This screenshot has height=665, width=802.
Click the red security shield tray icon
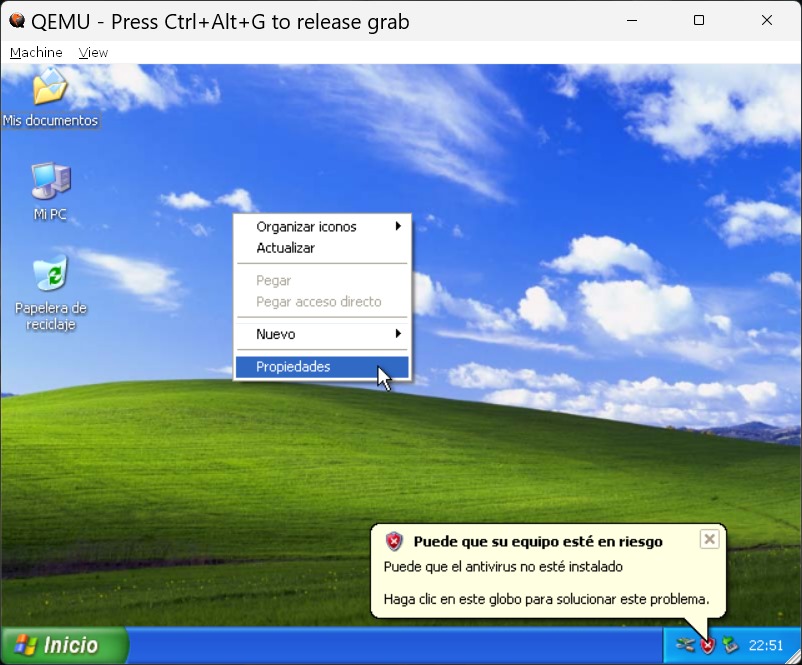707,645
